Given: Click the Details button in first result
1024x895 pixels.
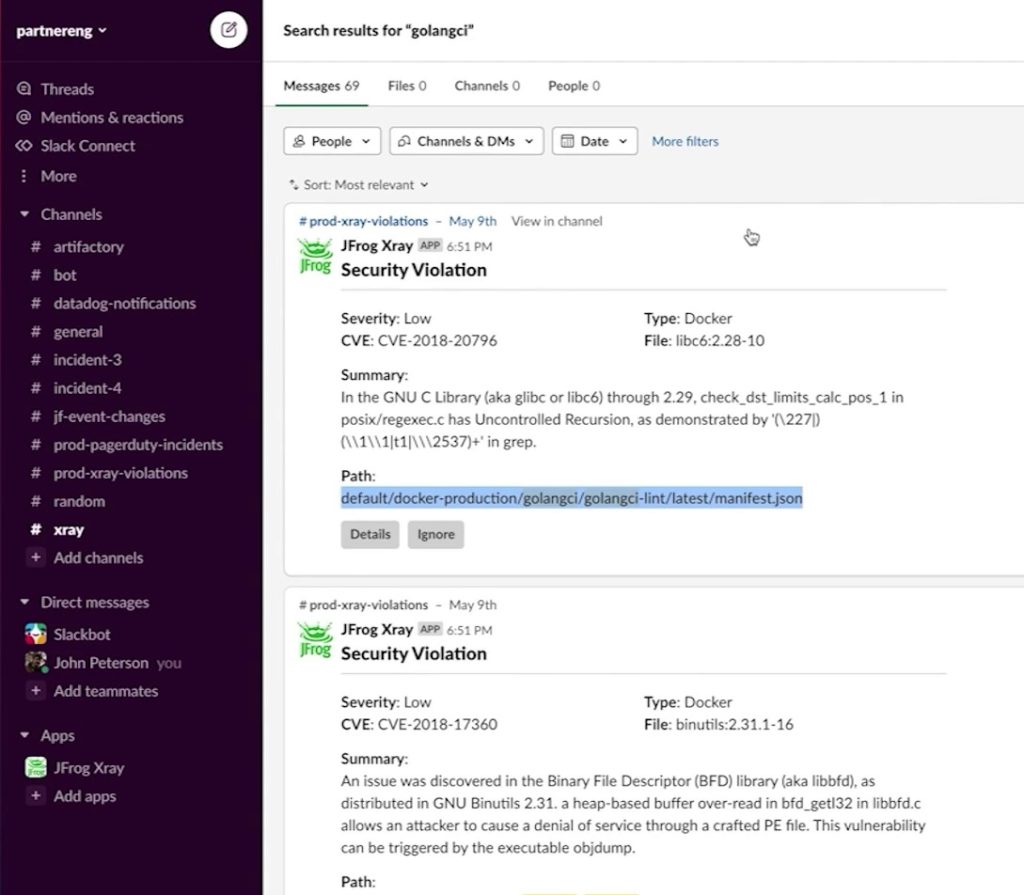Looking at the screenshot, I should tap(370, 534).
